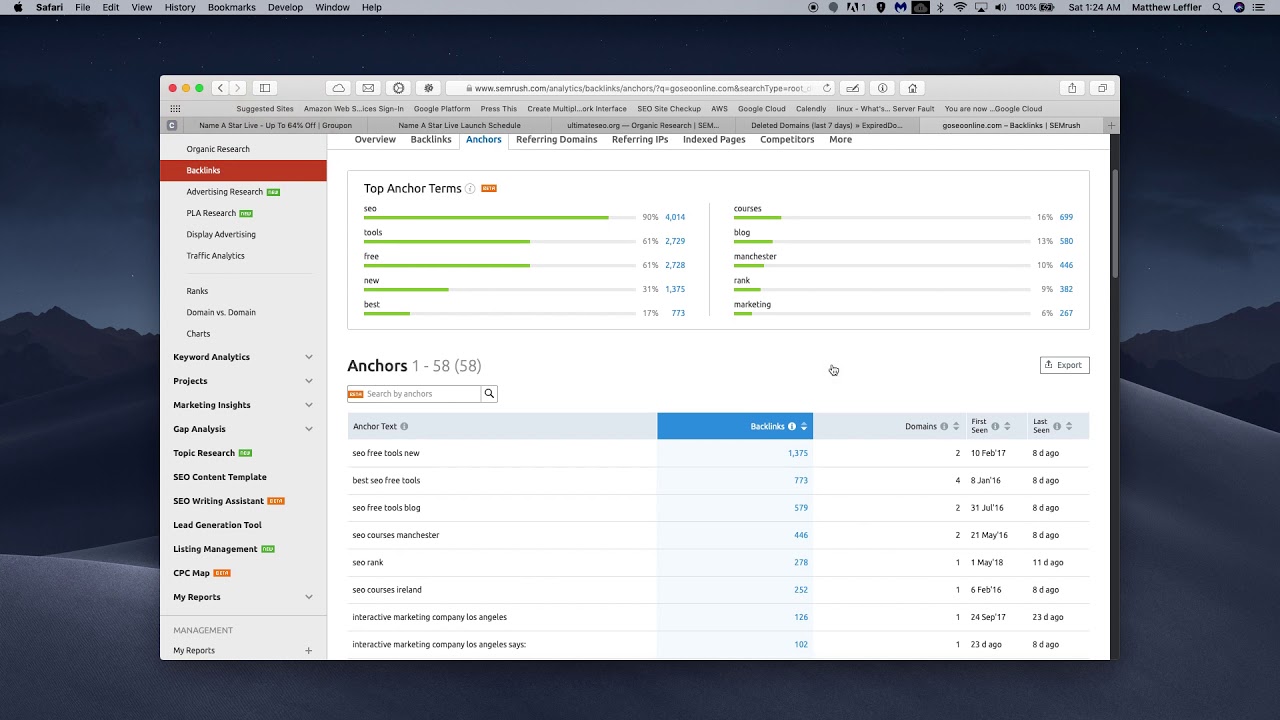Sort the table by First Seen arrows

1007,426
